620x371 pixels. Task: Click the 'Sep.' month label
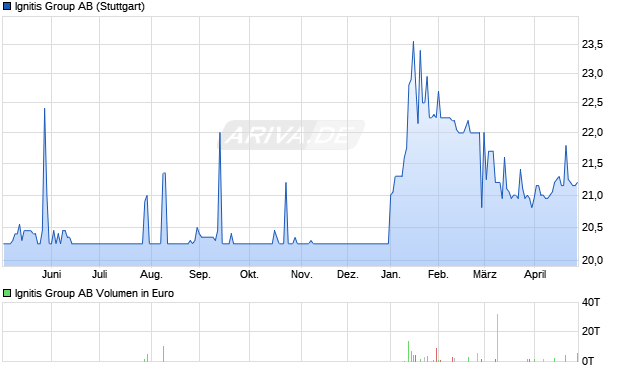pyautogui.click(x=200, y=275)
